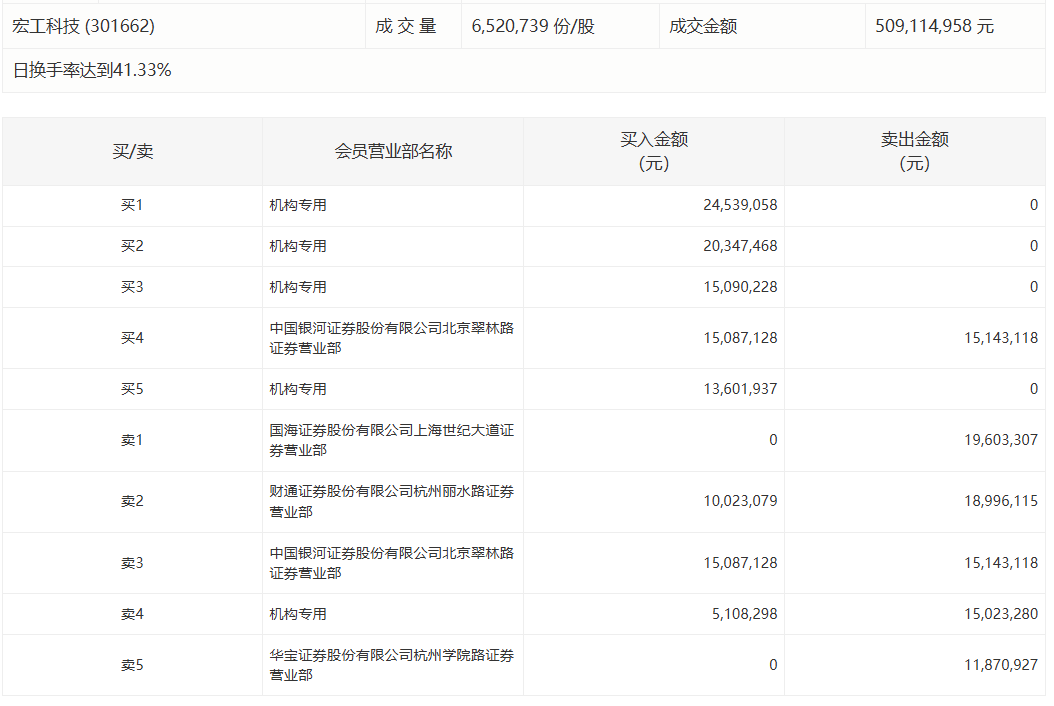Select the 成交量 label cell
1054x706 pixels.
click(406, 27)
